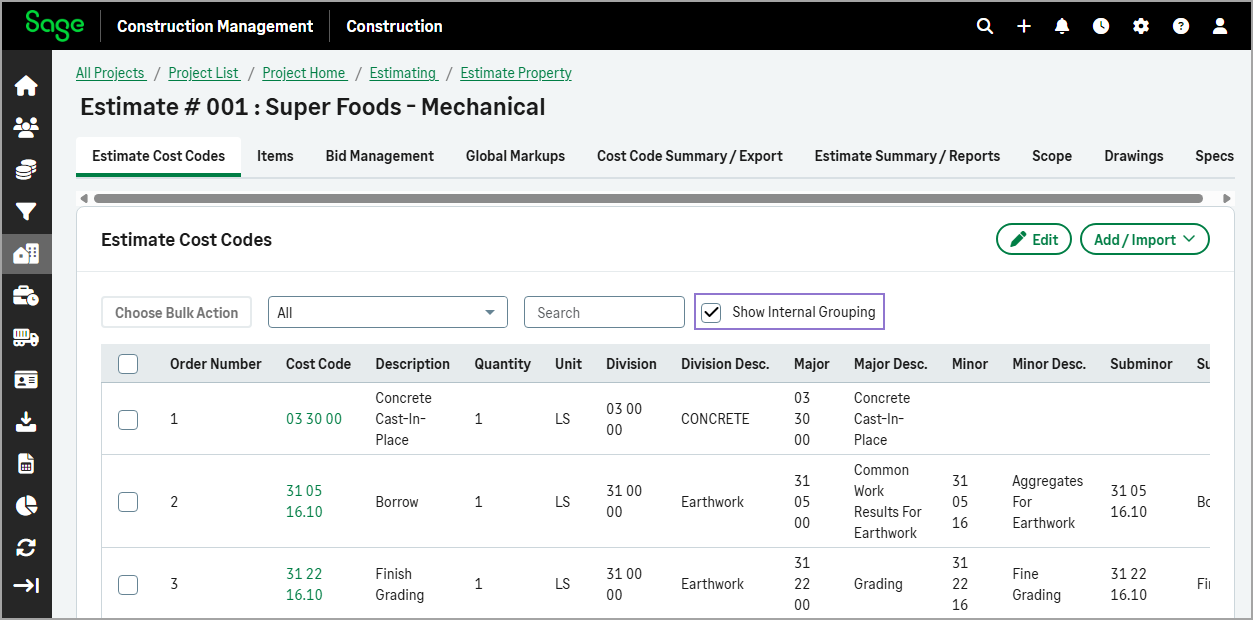
Task: Click the filter funnel sidebar icon
Action: click(x=26, y=211)
